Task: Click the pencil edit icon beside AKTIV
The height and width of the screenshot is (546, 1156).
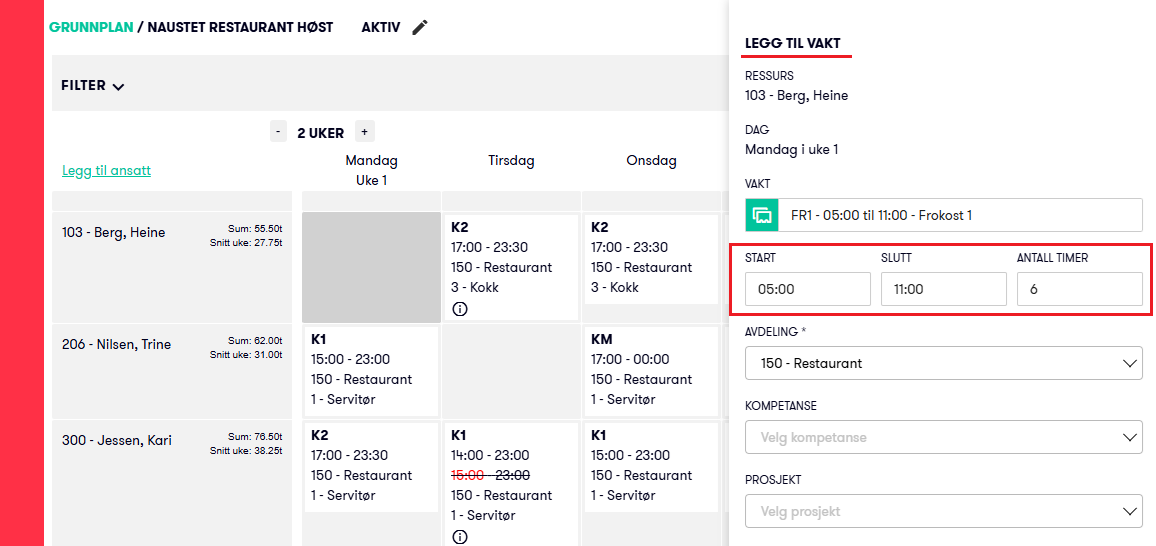Action: pos(420,28)
